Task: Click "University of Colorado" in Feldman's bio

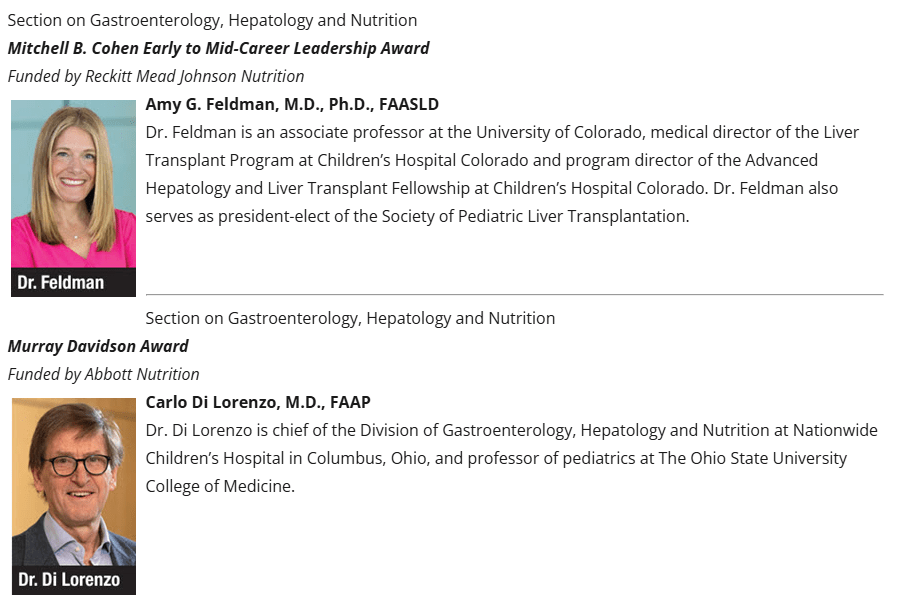Action: coord(562,132)
